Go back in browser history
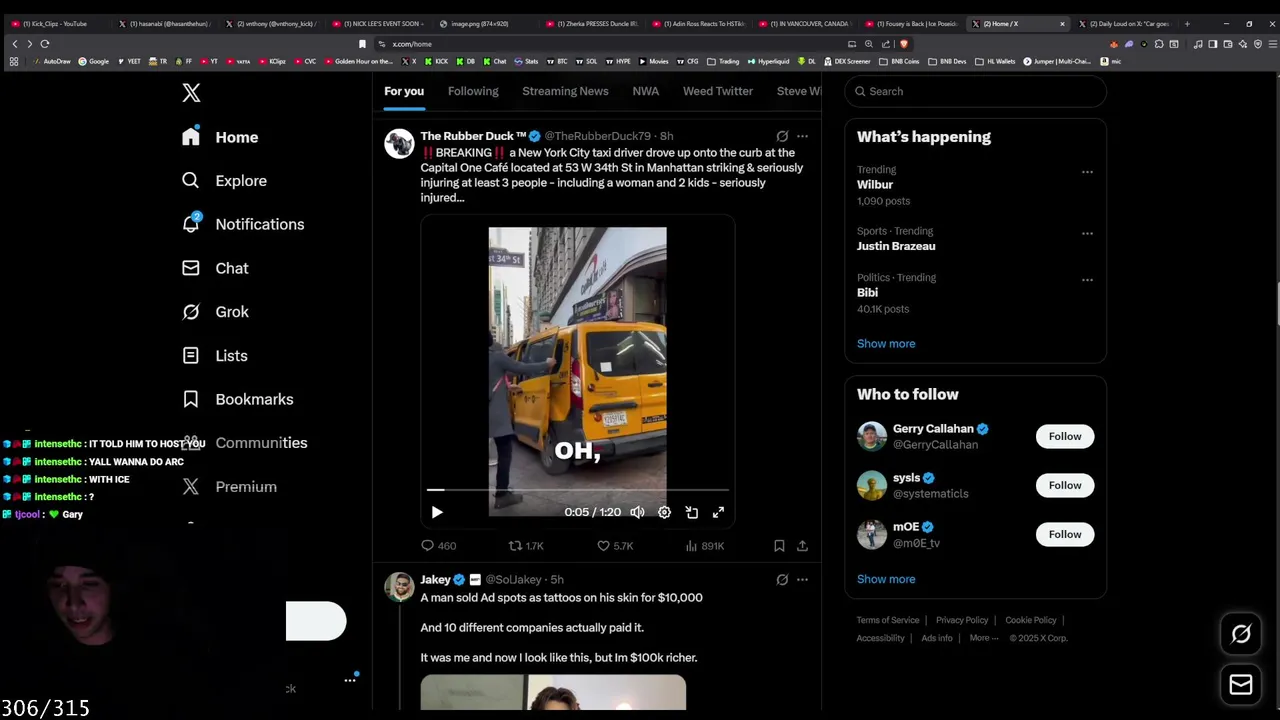 point(14,44)
